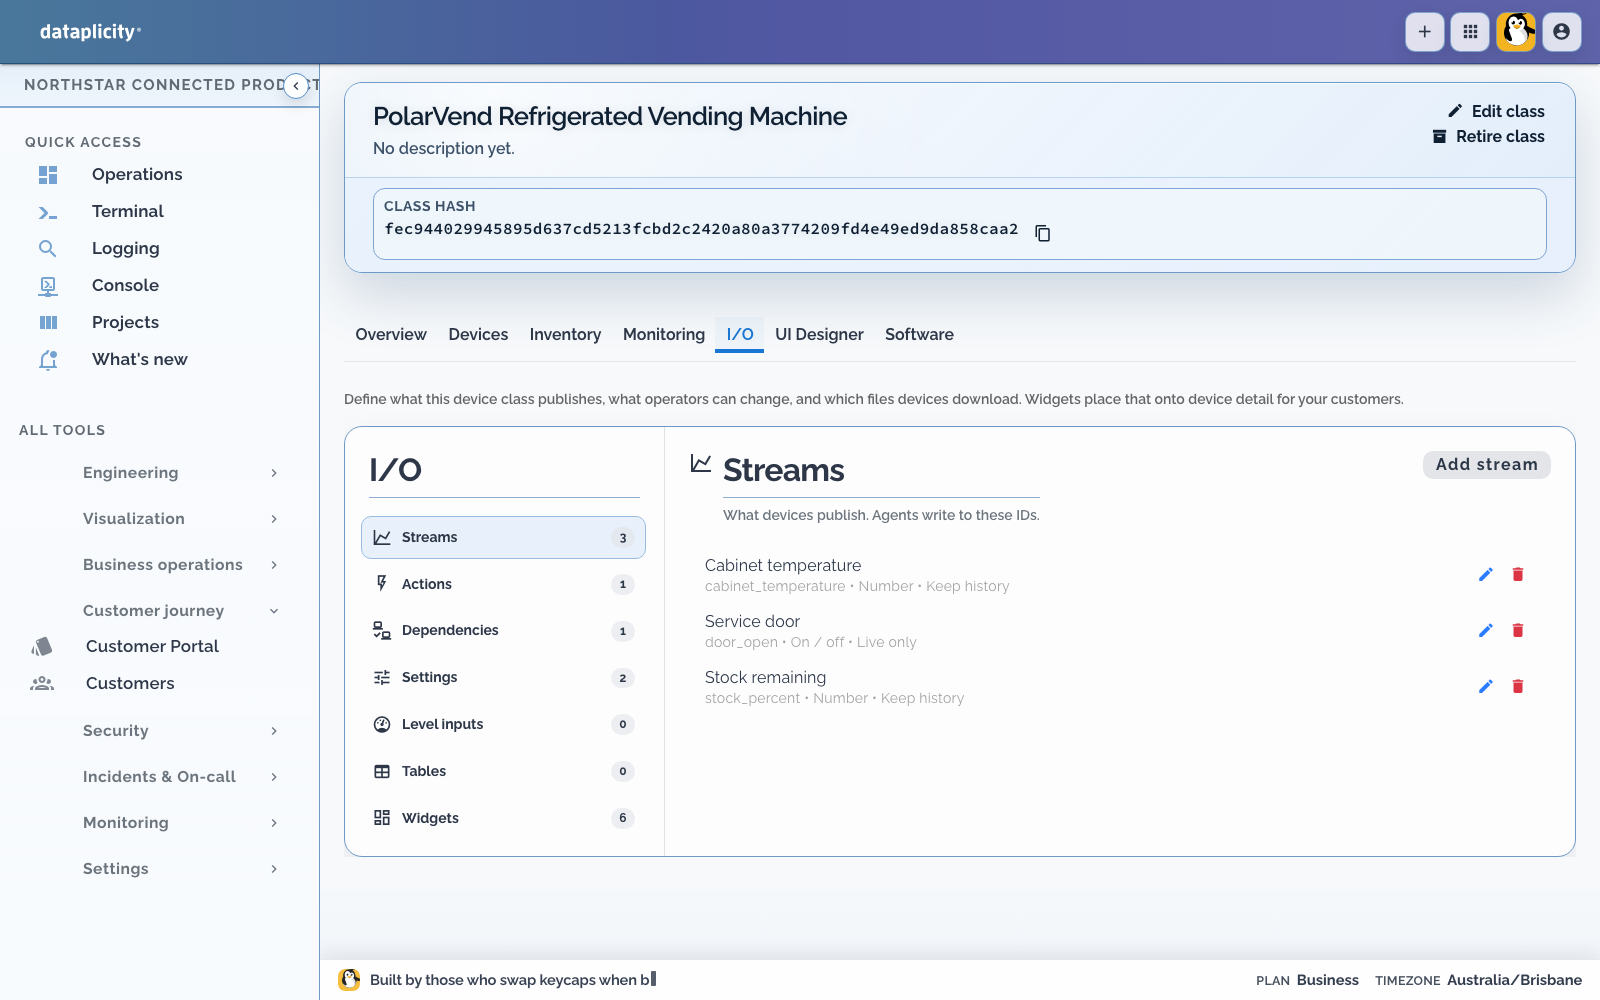Switch to the Devices tab
Viewport: 1600px width, 1000px height.
coord(478,335)
